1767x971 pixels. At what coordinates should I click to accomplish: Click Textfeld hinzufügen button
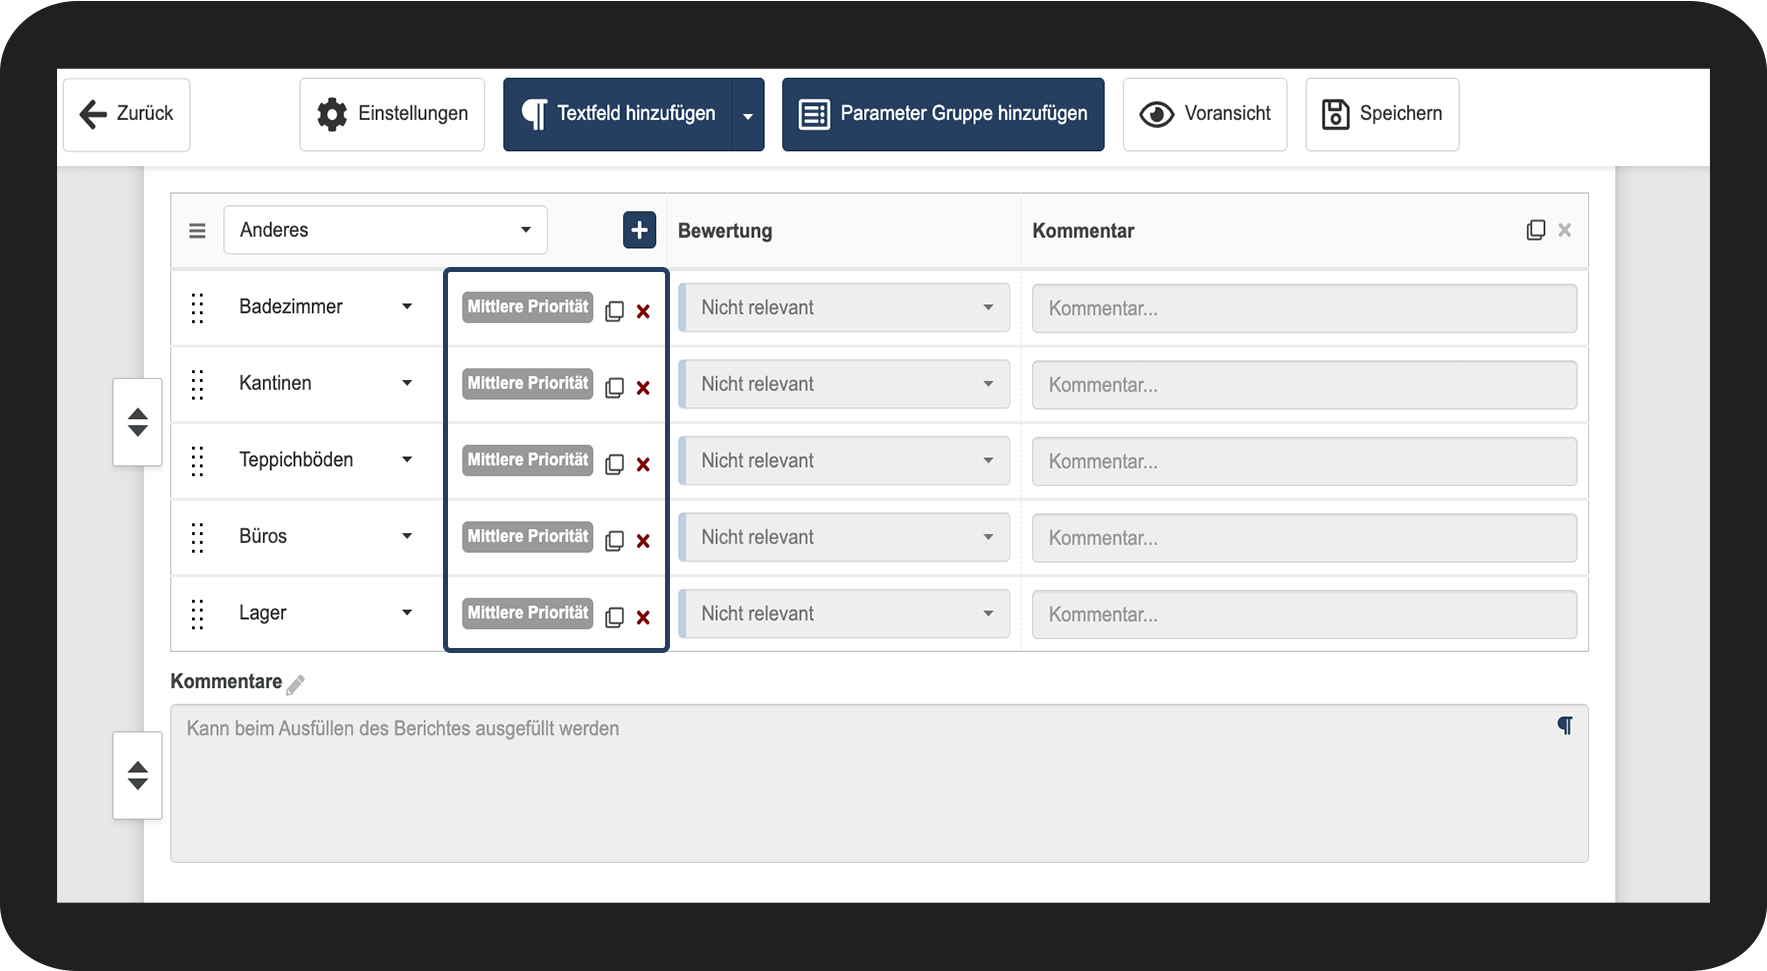pyautogui.click(x=618, y=114)
